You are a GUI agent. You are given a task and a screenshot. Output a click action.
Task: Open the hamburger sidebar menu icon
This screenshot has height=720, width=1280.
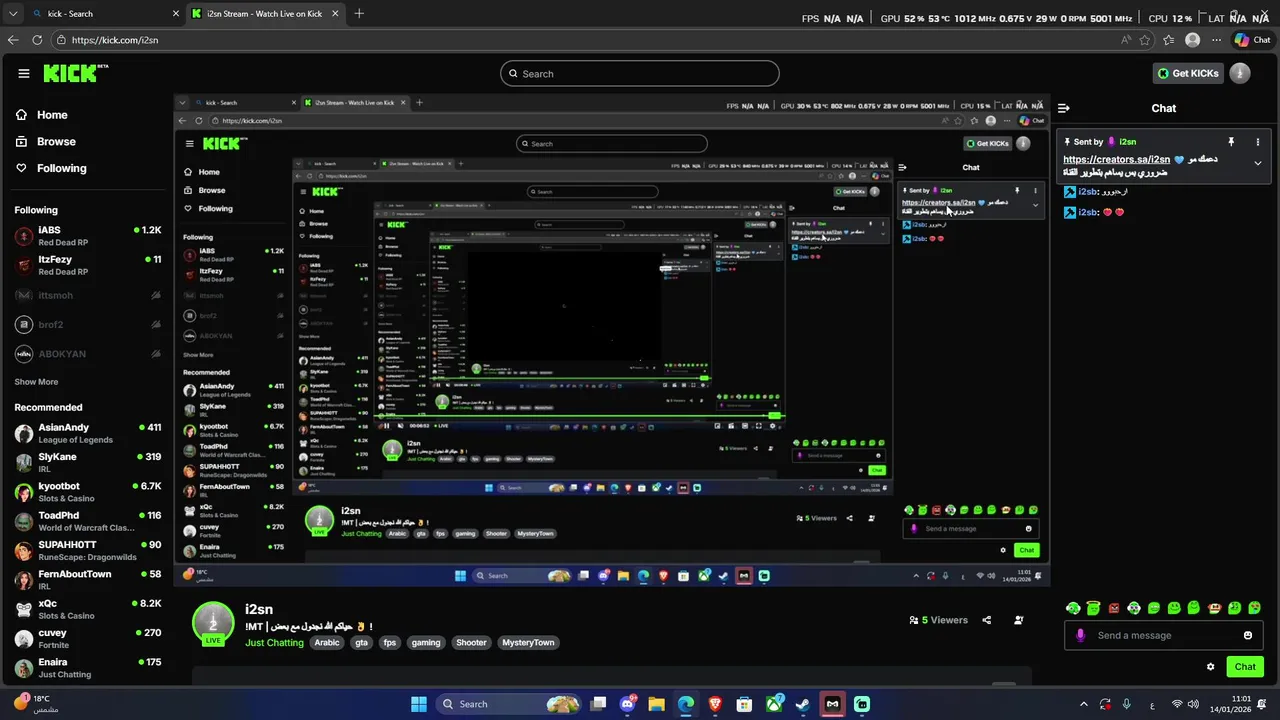click(24, 73)
